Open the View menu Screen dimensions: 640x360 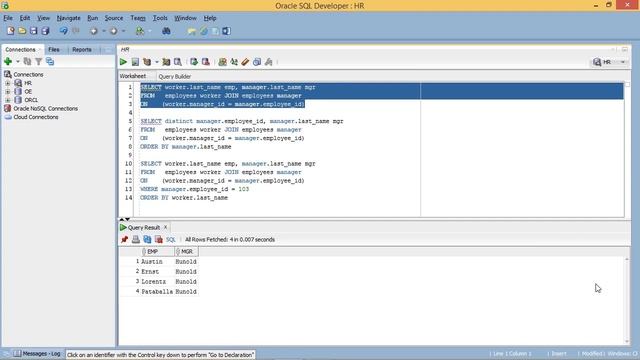pyautogui.click(x=43, y=18)
